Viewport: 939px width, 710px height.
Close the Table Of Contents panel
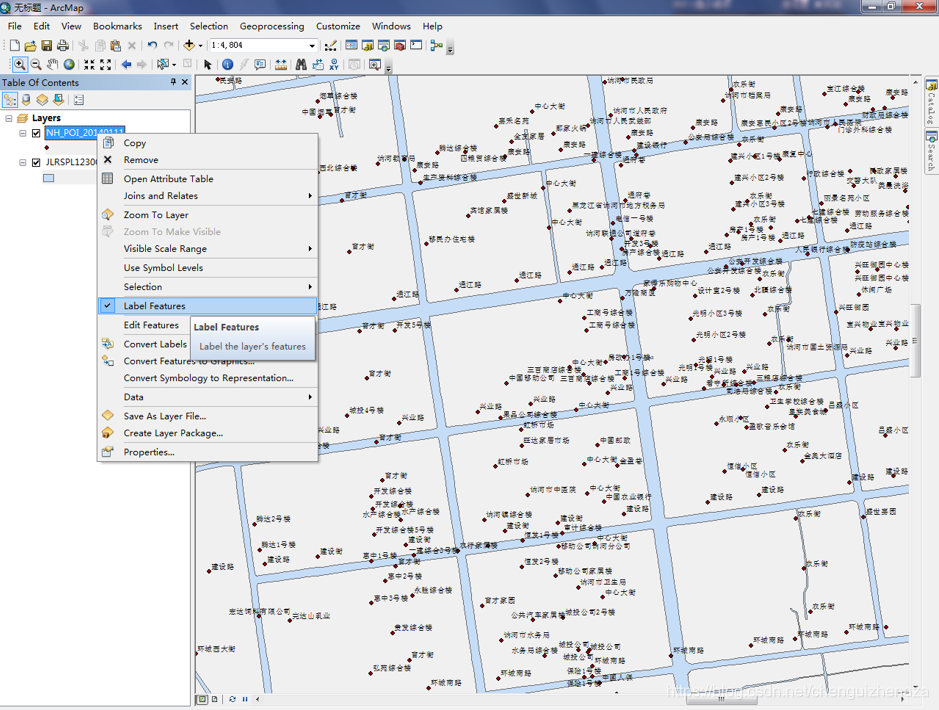pos(184,82)
